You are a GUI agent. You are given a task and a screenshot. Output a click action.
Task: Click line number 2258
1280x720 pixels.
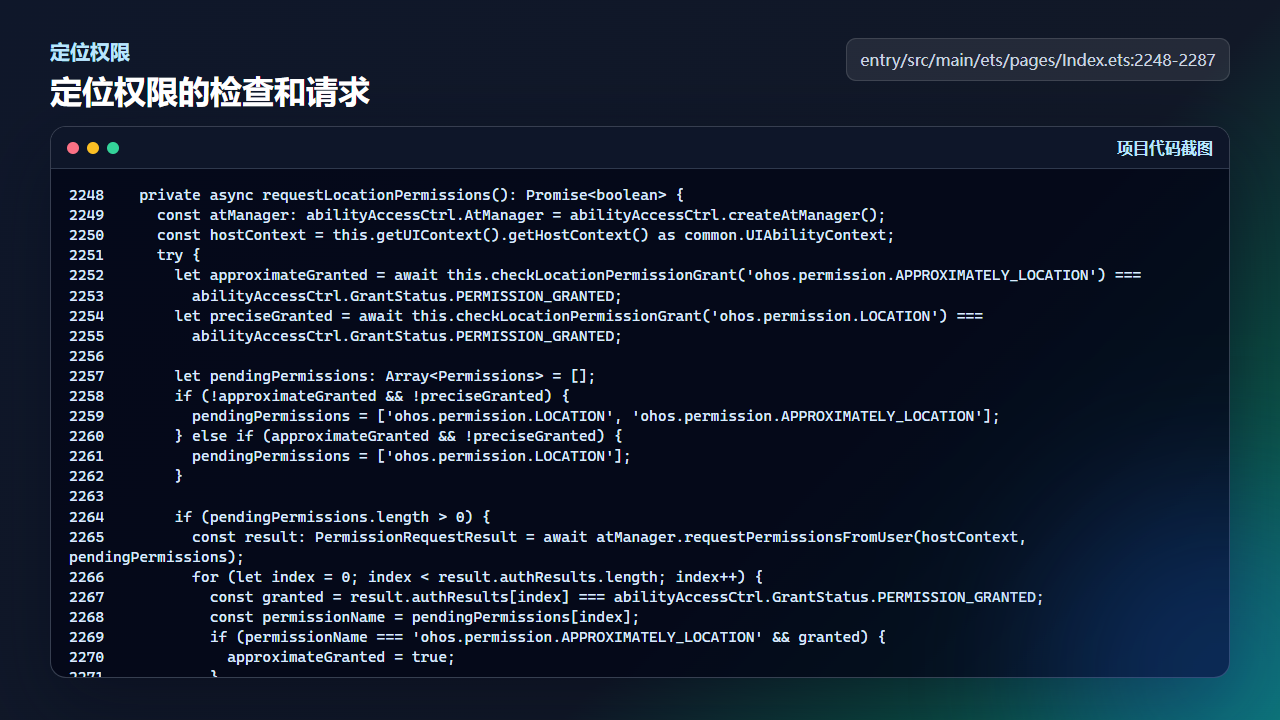coord(86,396)
